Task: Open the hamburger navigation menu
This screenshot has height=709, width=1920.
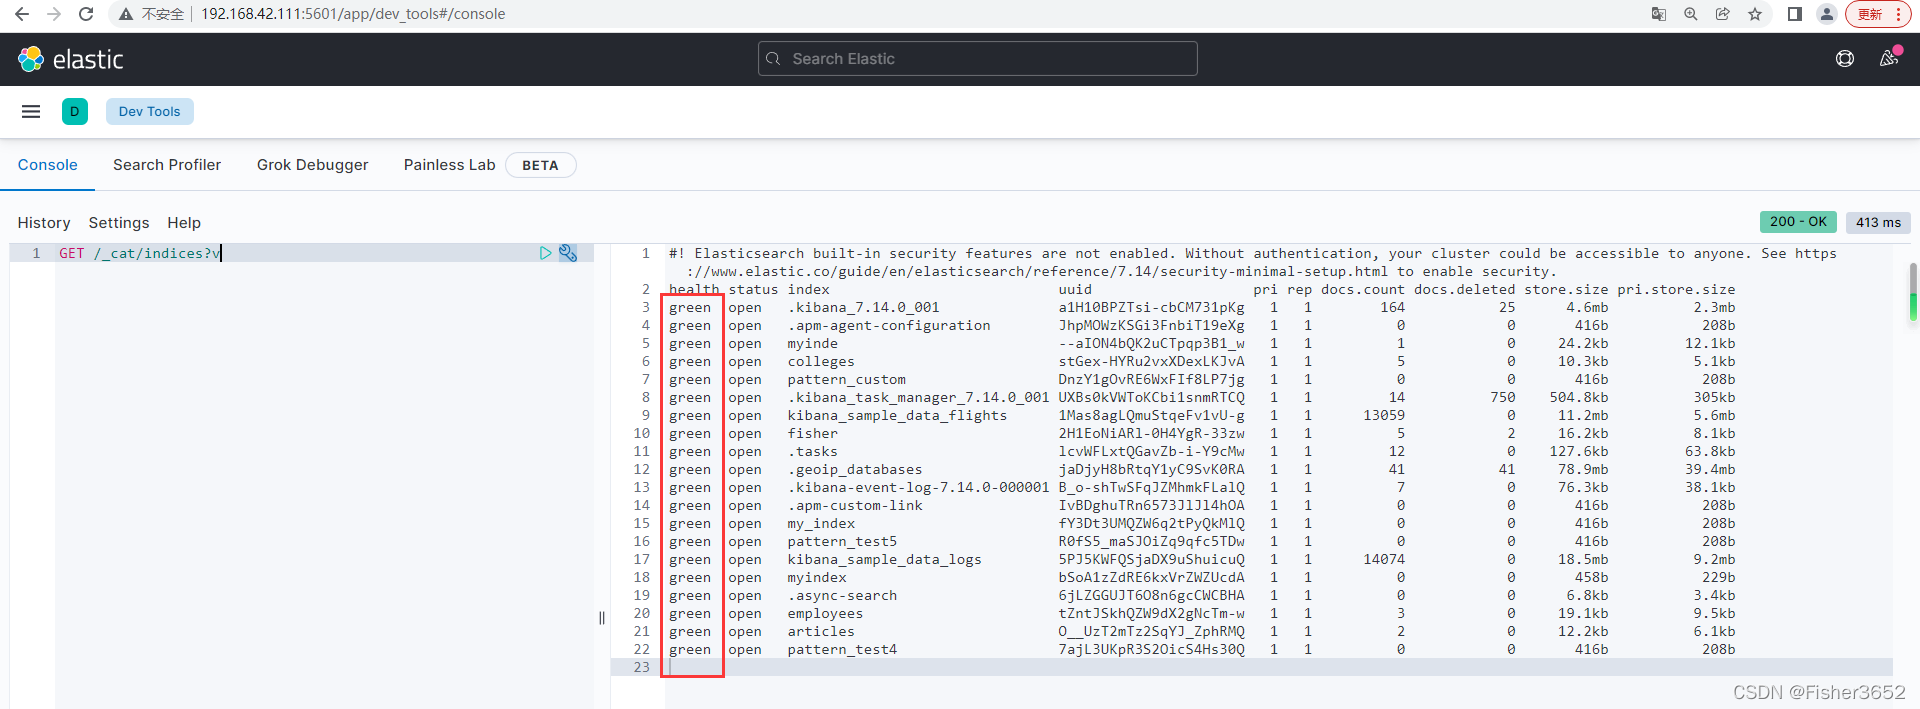Action: pos(31,111)
